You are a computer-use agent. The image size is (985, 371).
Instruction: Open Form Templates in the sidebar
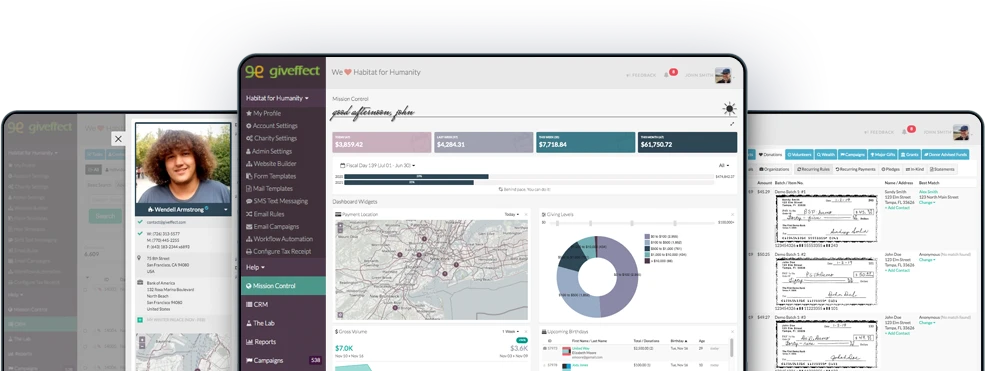pos(271,176)
